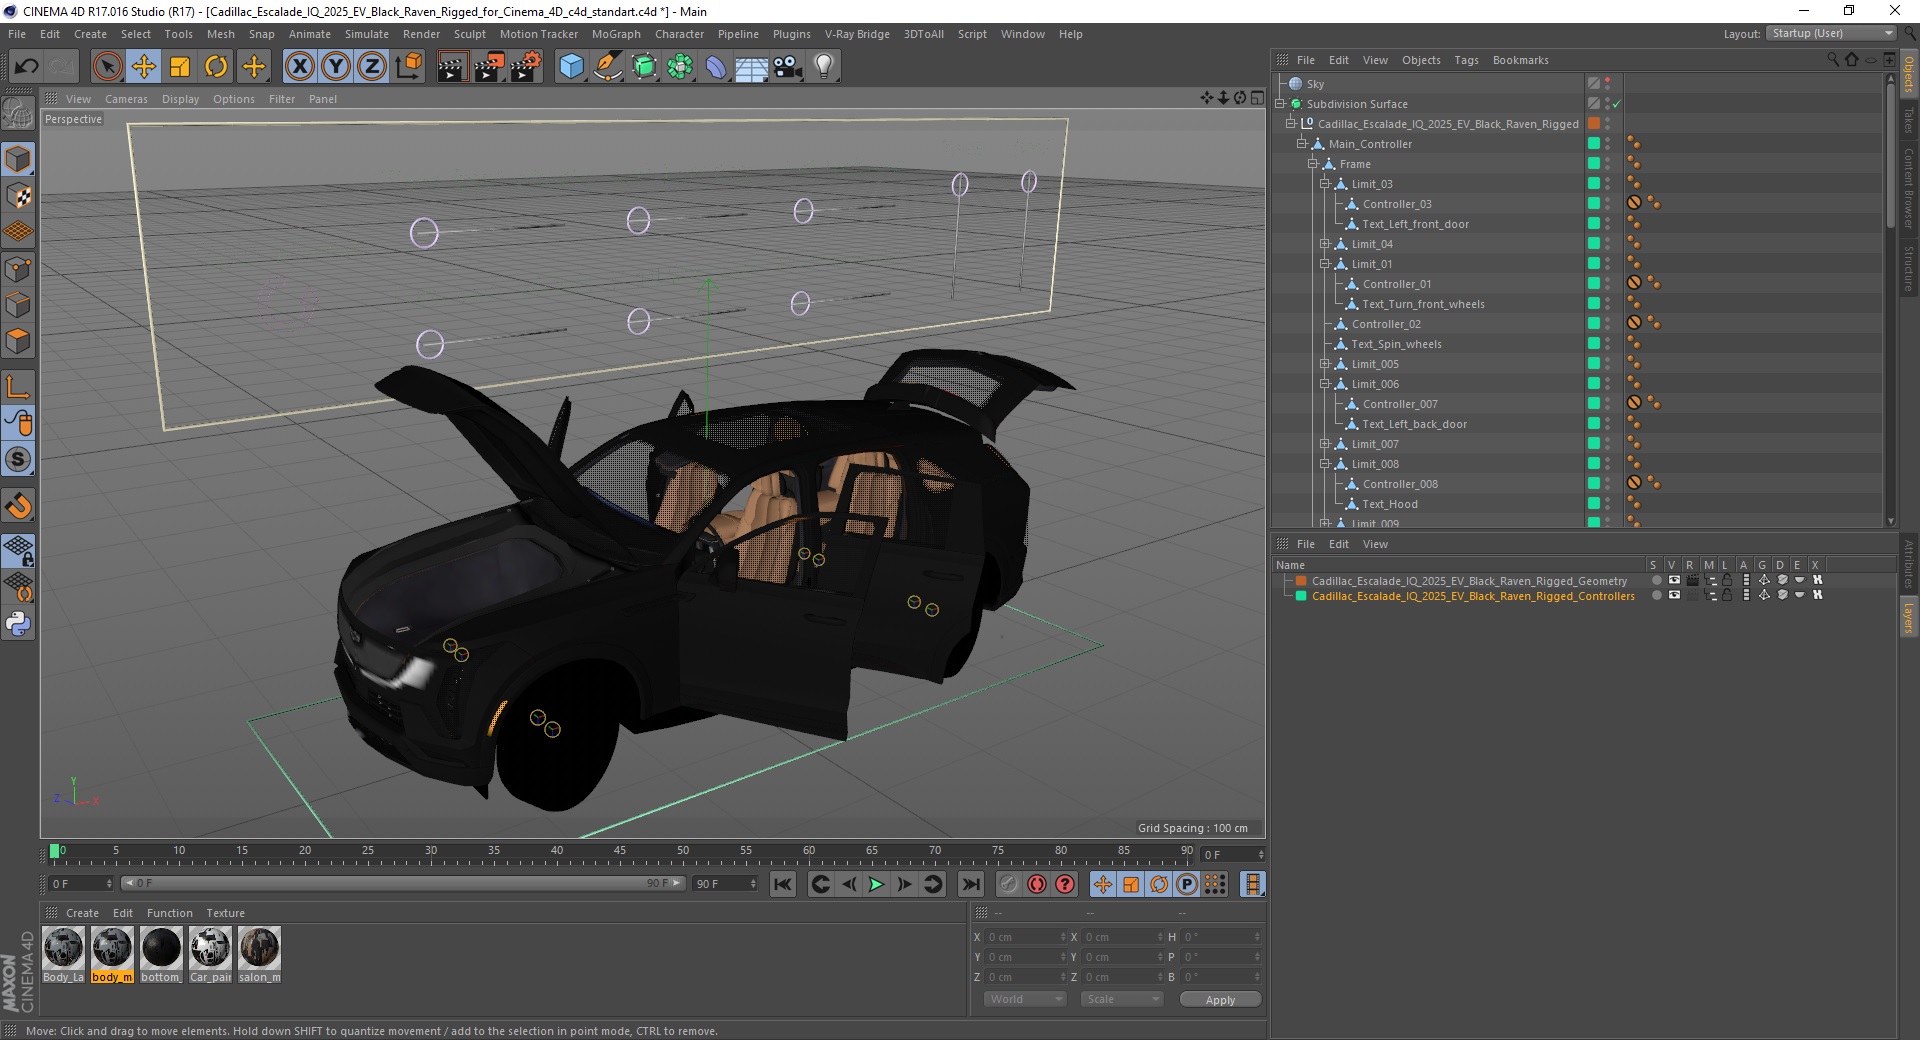Add a Light object
Viewport: 1920px width, 1040px height.
[824, 67]
